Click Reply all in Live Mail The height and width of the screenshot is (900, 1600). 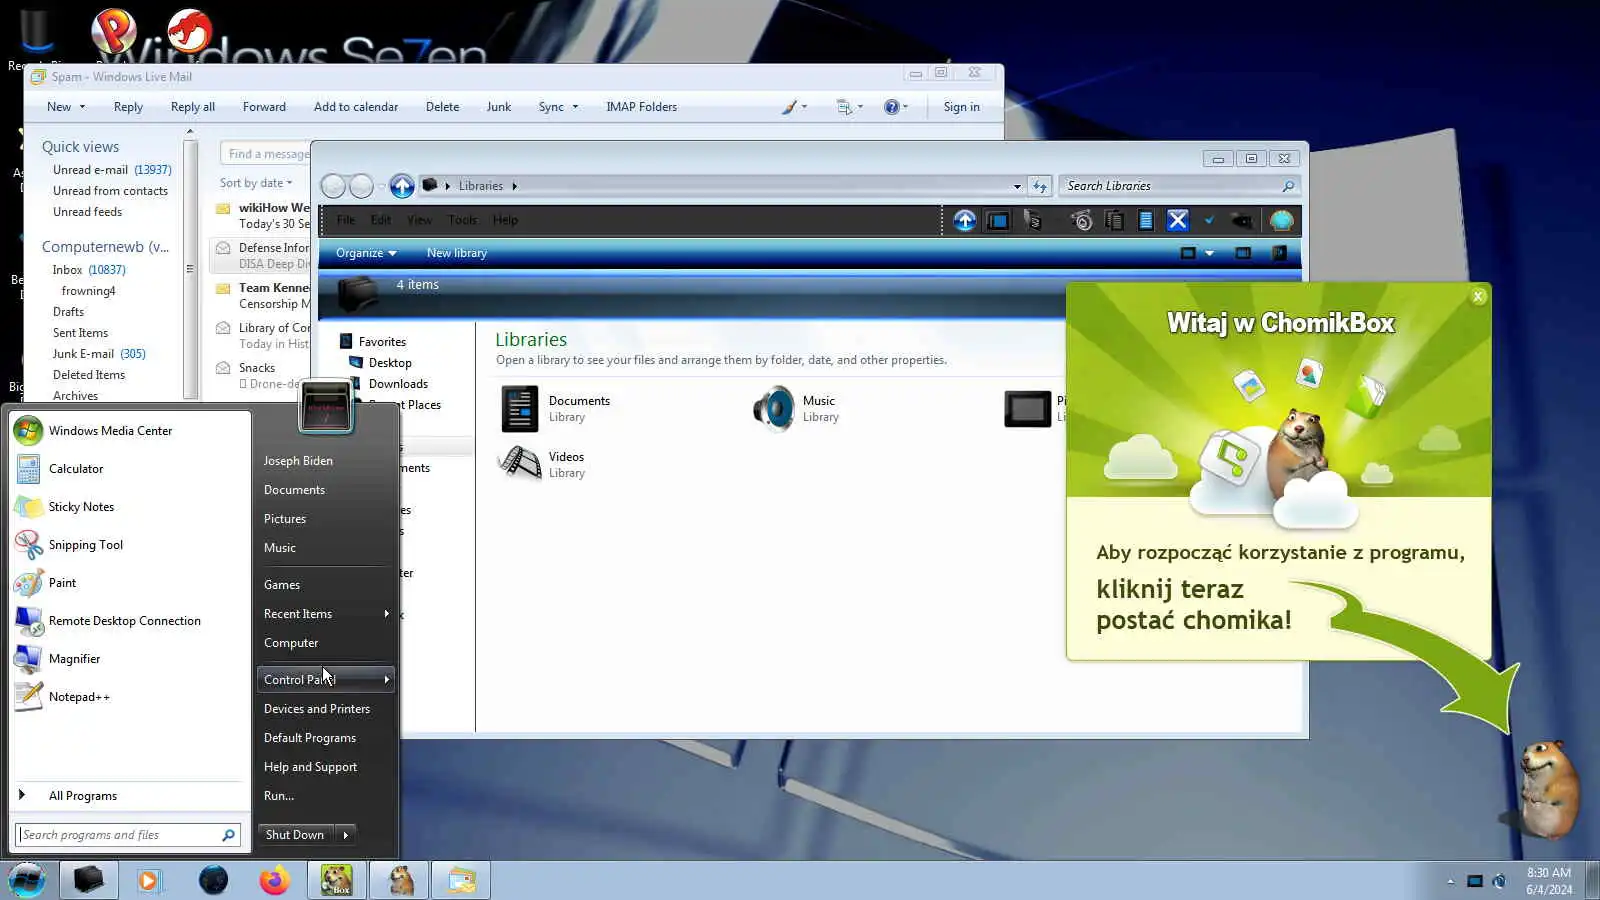pos(193,107)
